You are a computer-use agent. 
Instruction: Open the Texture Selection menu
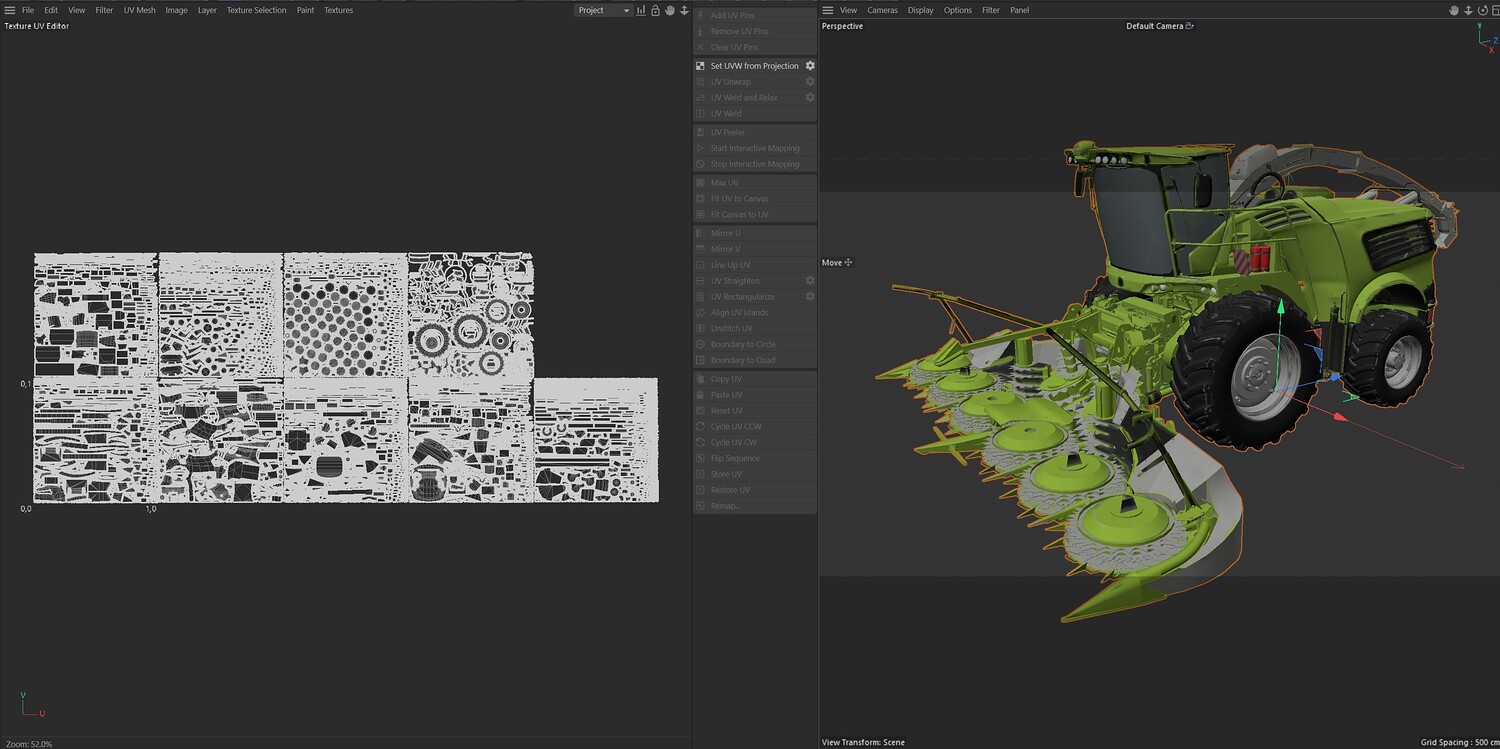[x=256, y=10]
